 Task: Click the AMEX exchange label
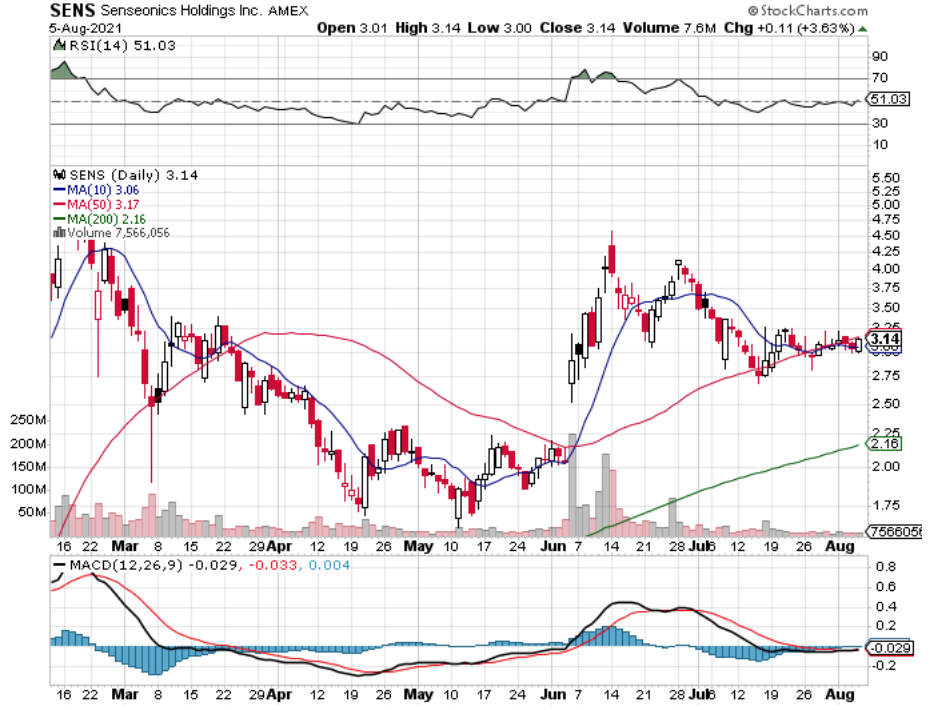point(288,11)
